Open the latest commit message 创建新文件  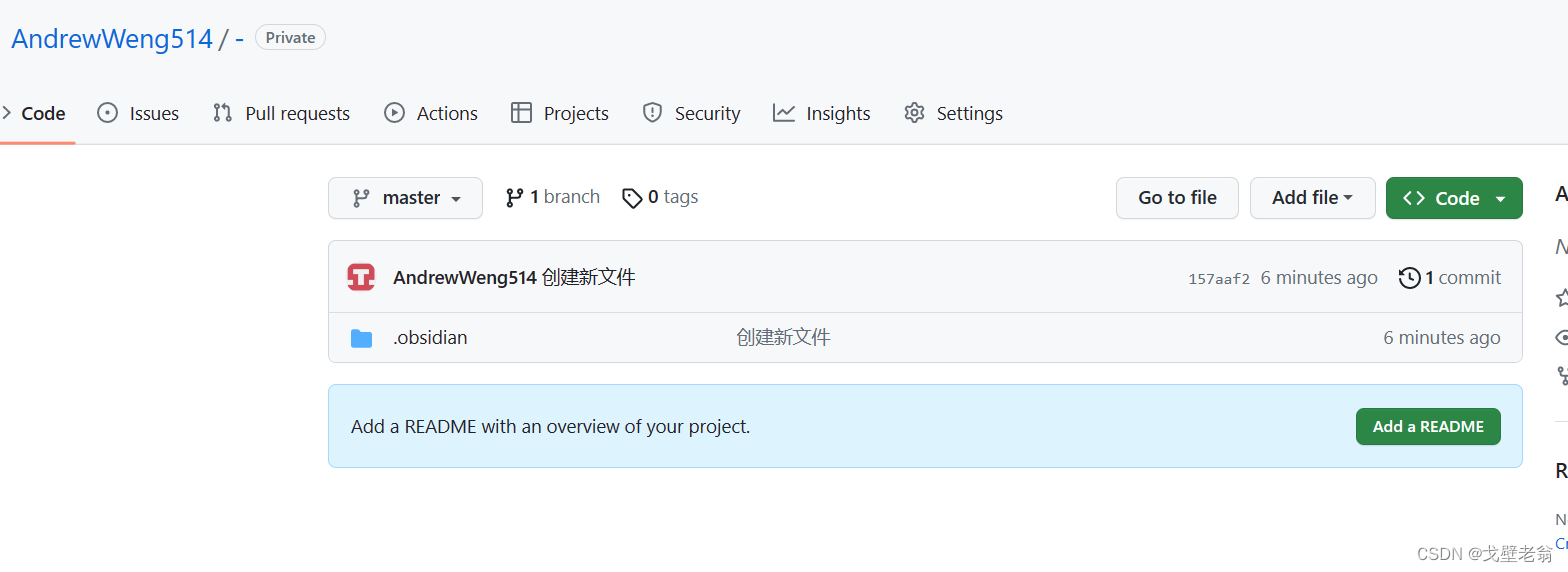click(x=588, y=278)
